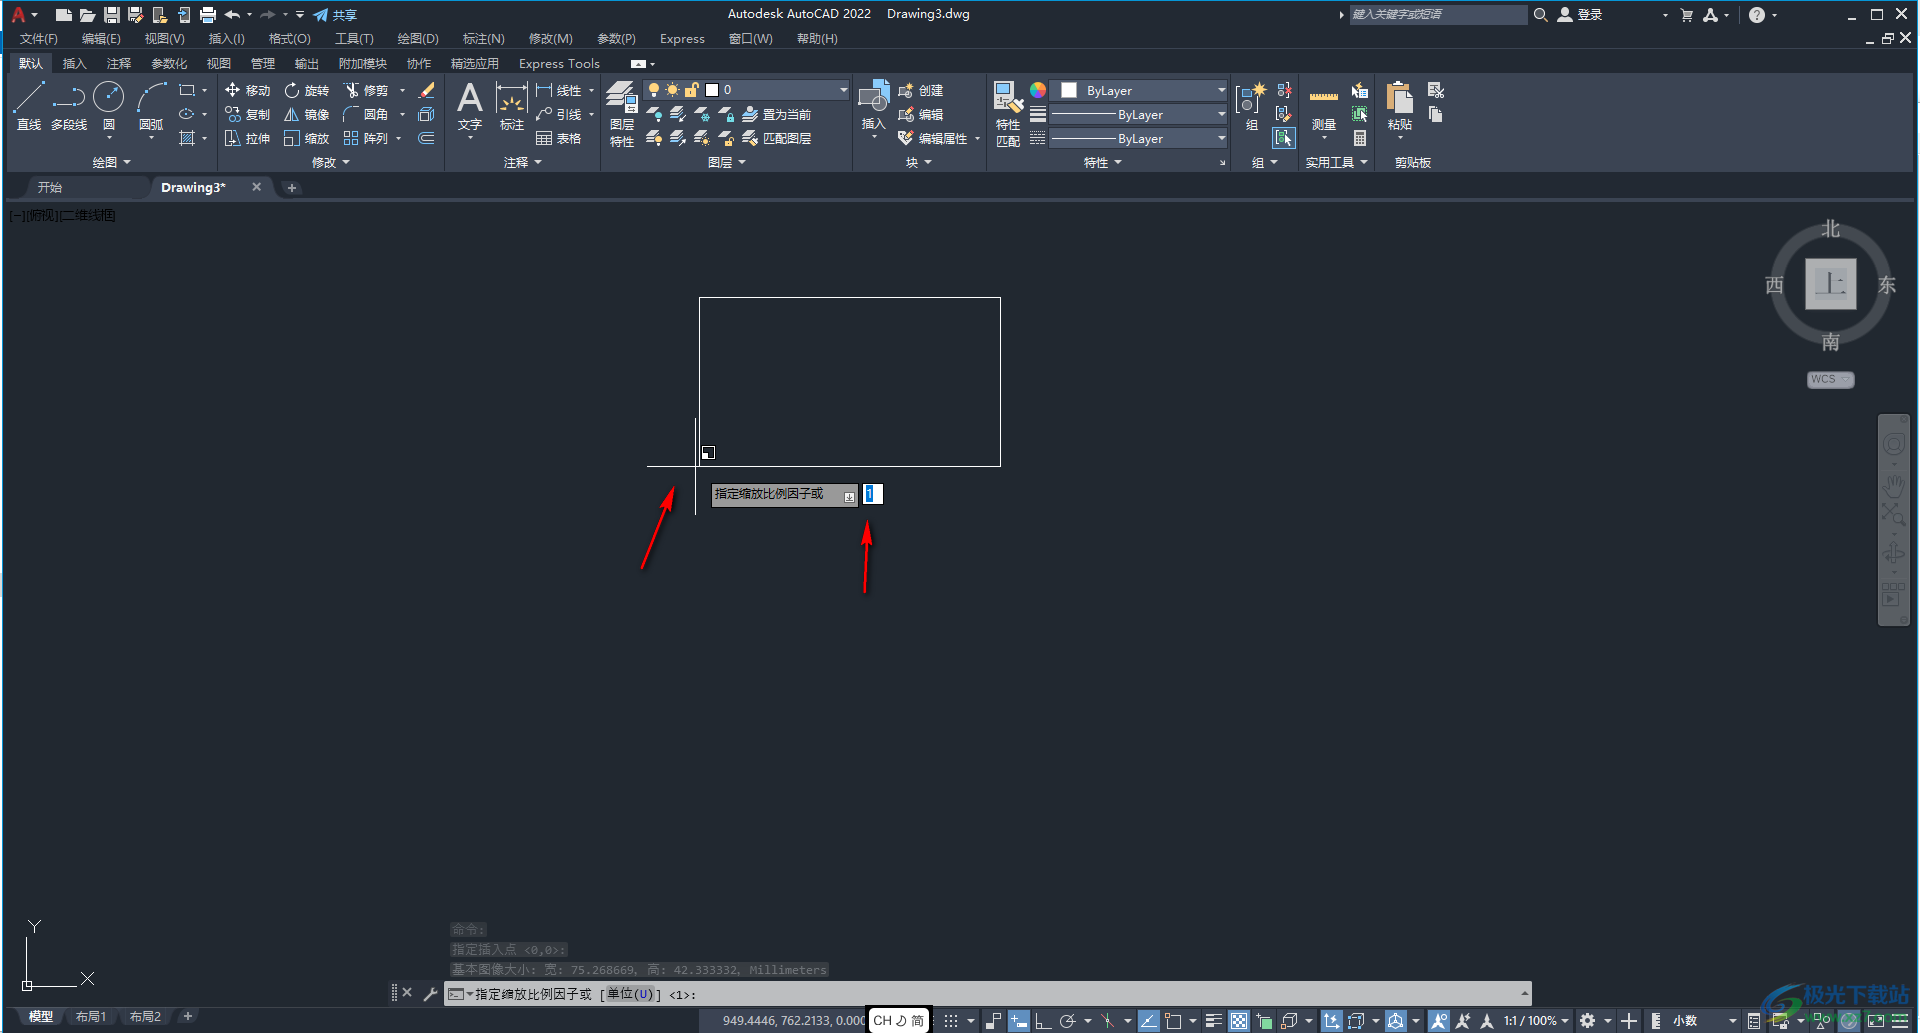Open the 绘图(D) menu
Viewport: 1920px width, 1033px height.
point(418,39)
